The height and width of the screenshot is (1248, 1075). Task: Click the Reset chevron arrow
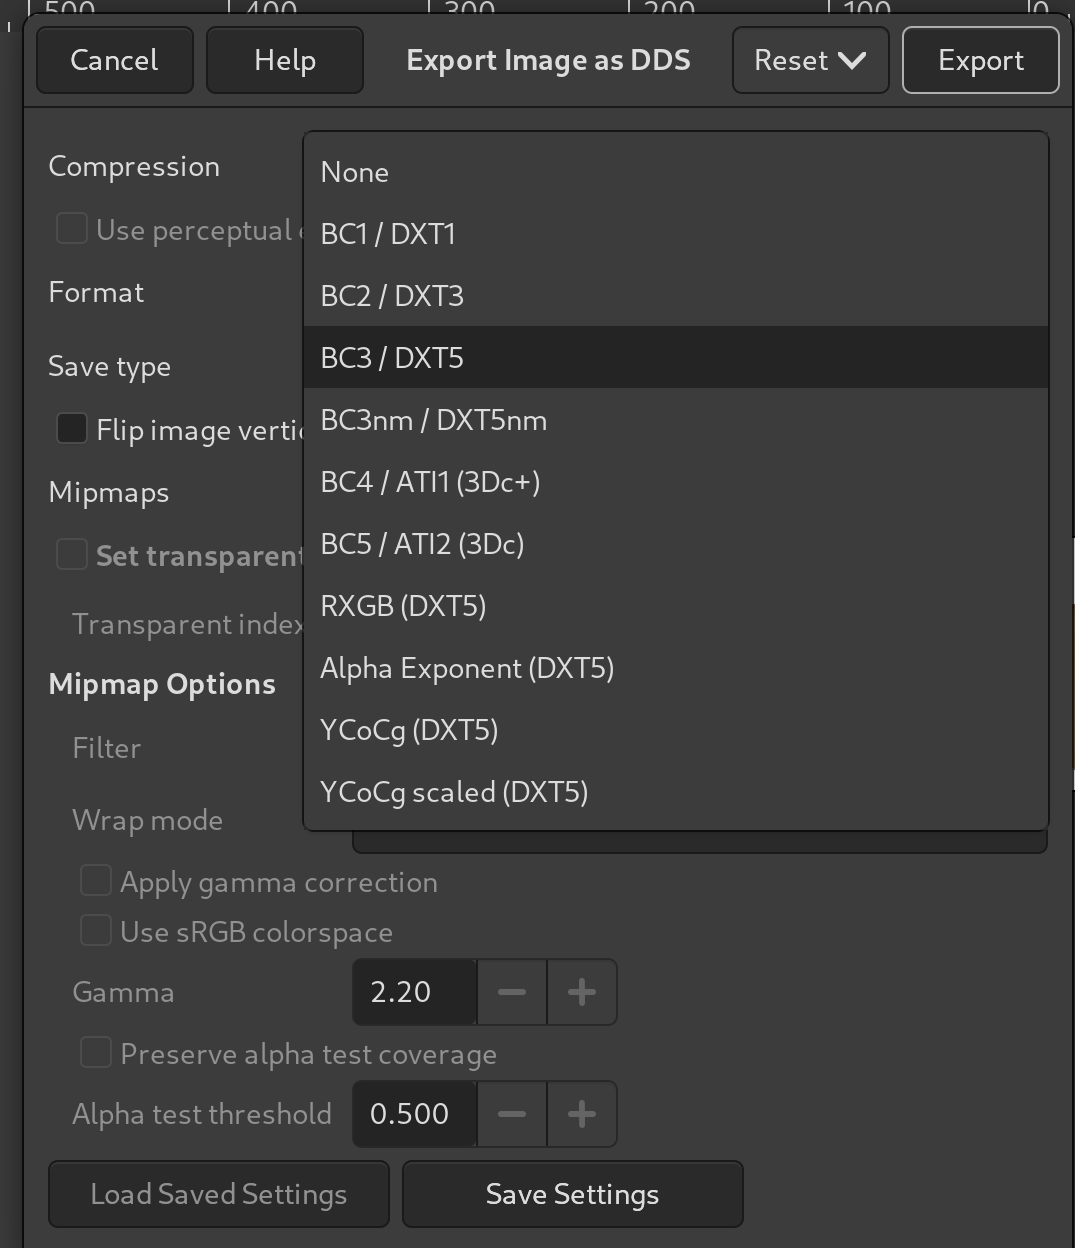tap(853, 61)
